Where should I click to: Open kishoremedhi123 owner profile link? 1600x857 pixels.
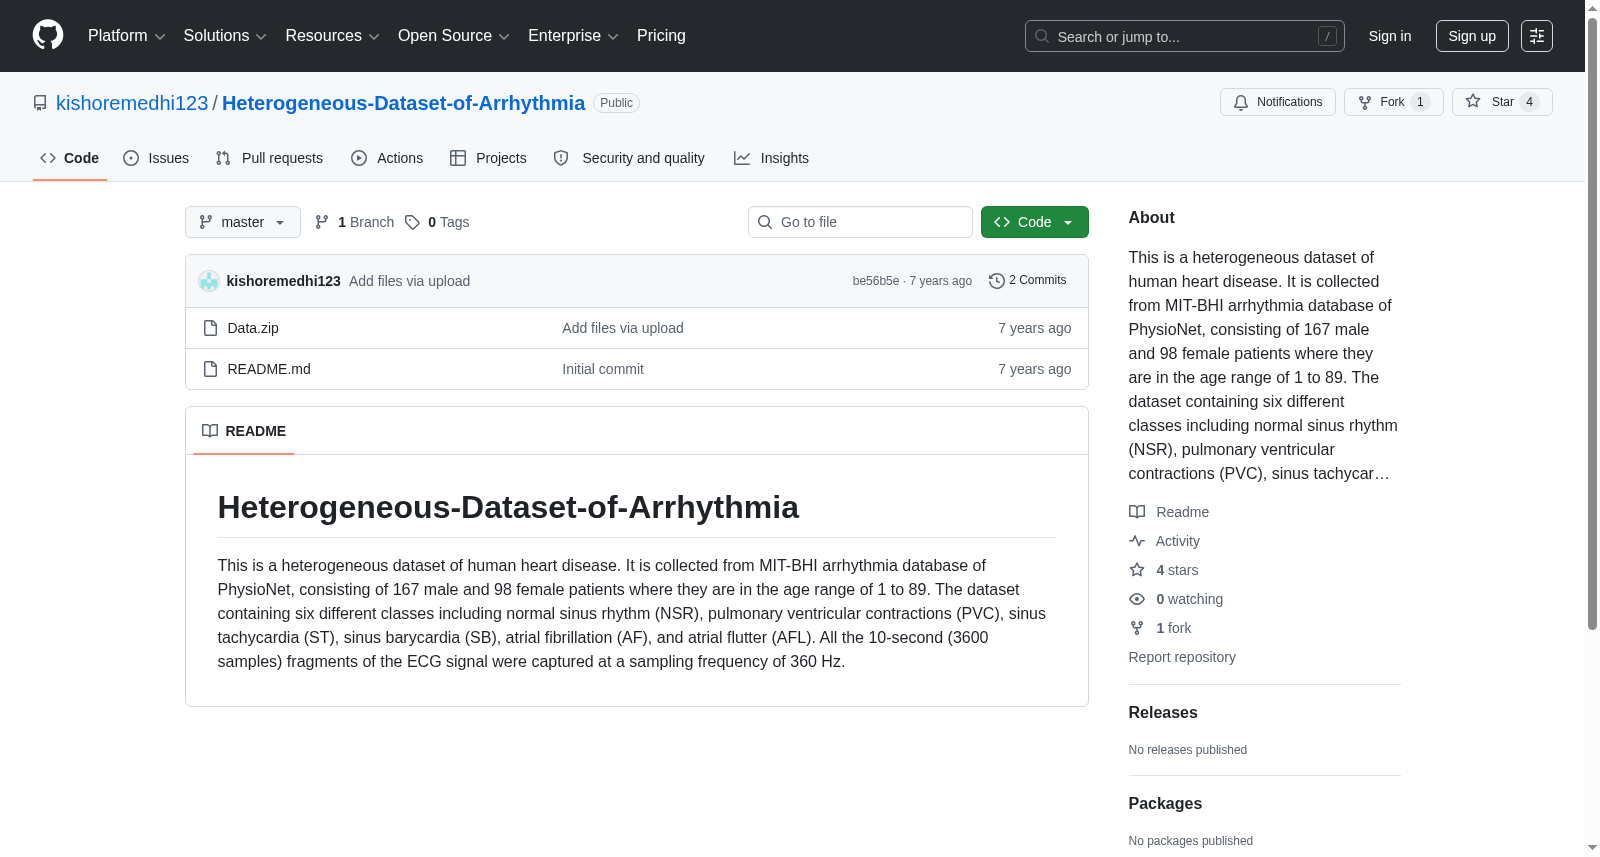pyautogui.click(x=132, y=103)
